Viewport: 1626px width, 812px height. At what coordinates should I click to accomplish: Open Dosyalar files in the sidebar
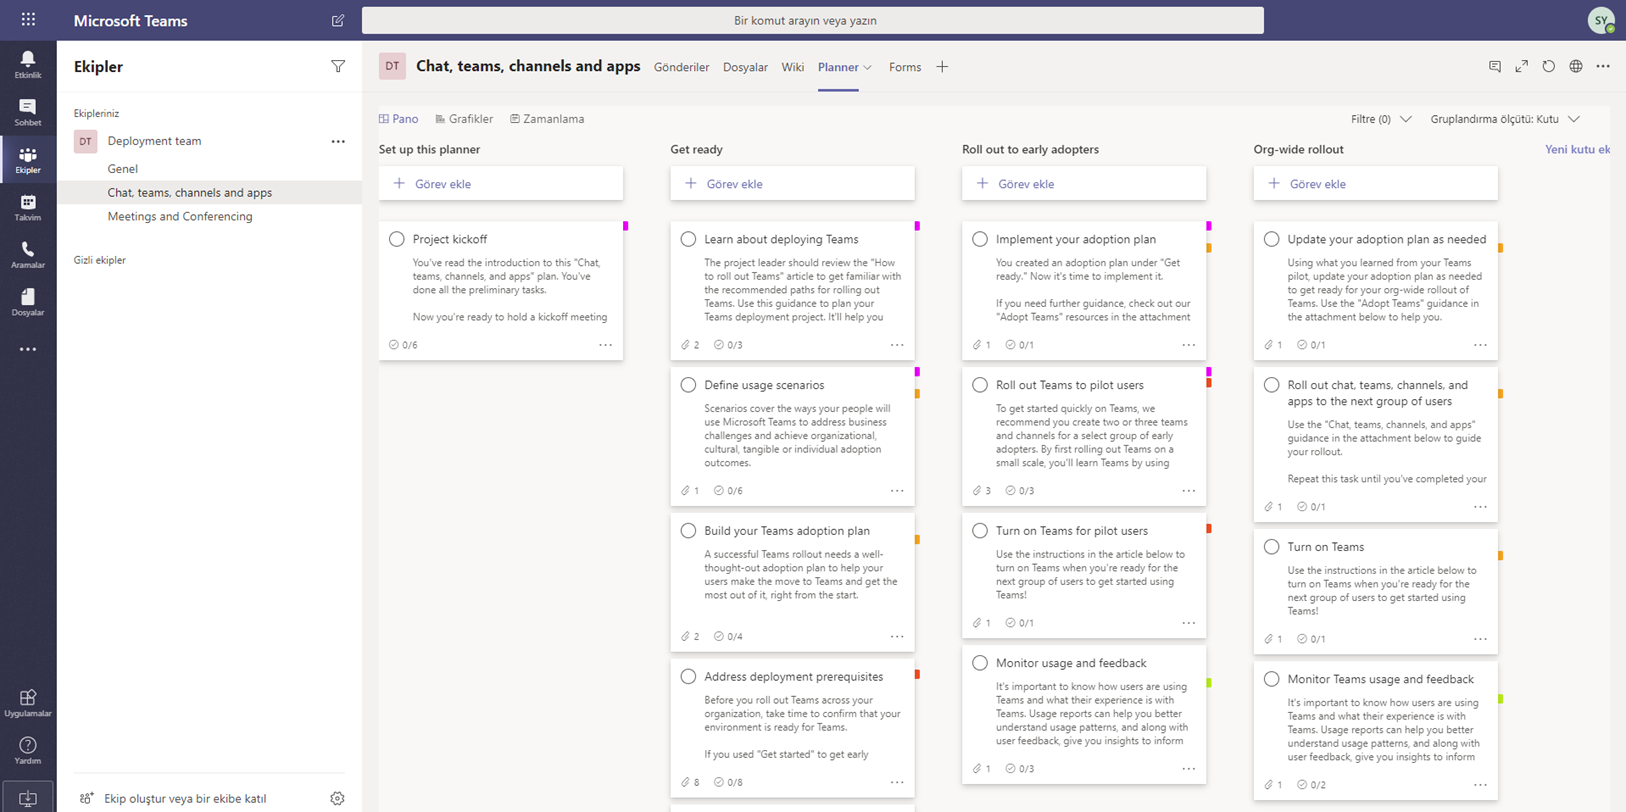tap(28, 302)
